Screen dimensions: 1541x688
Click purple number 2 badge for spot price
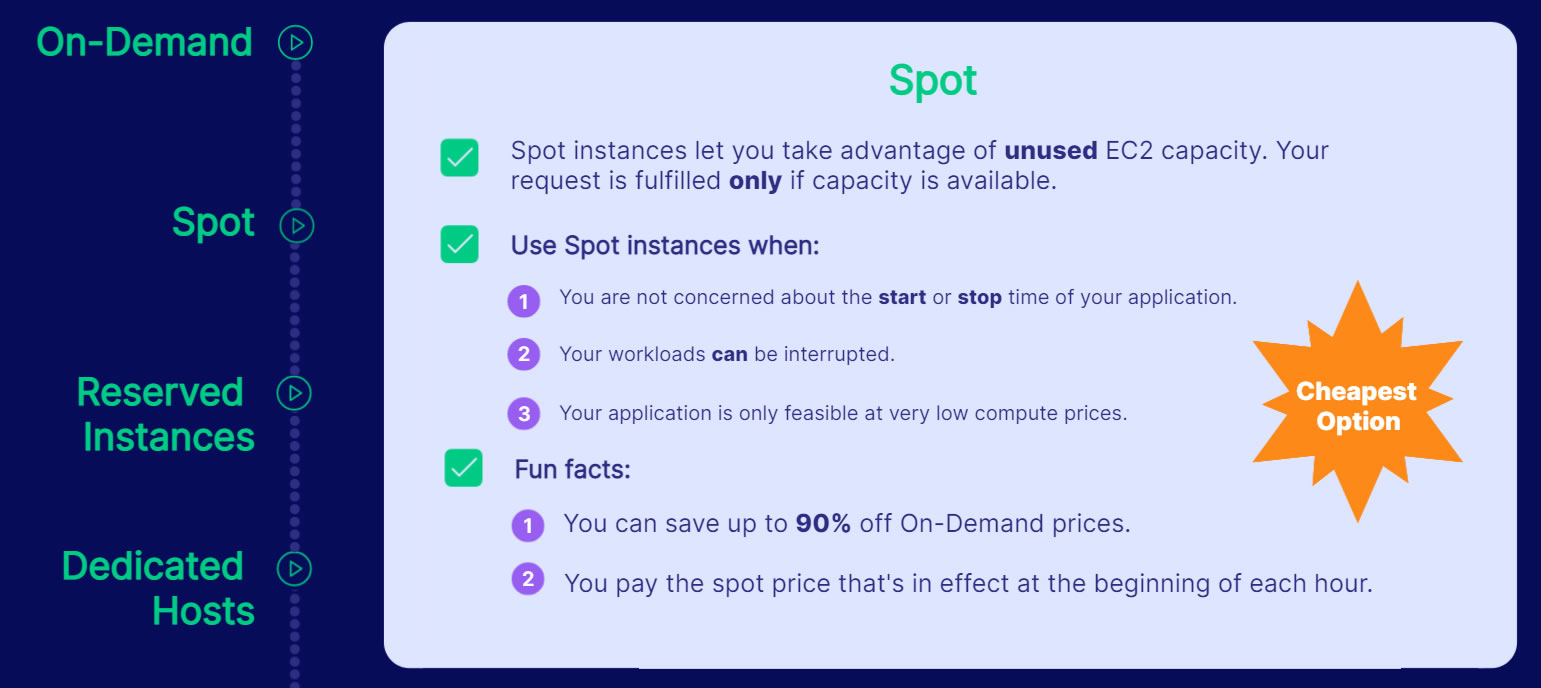(x=527, y=579)
